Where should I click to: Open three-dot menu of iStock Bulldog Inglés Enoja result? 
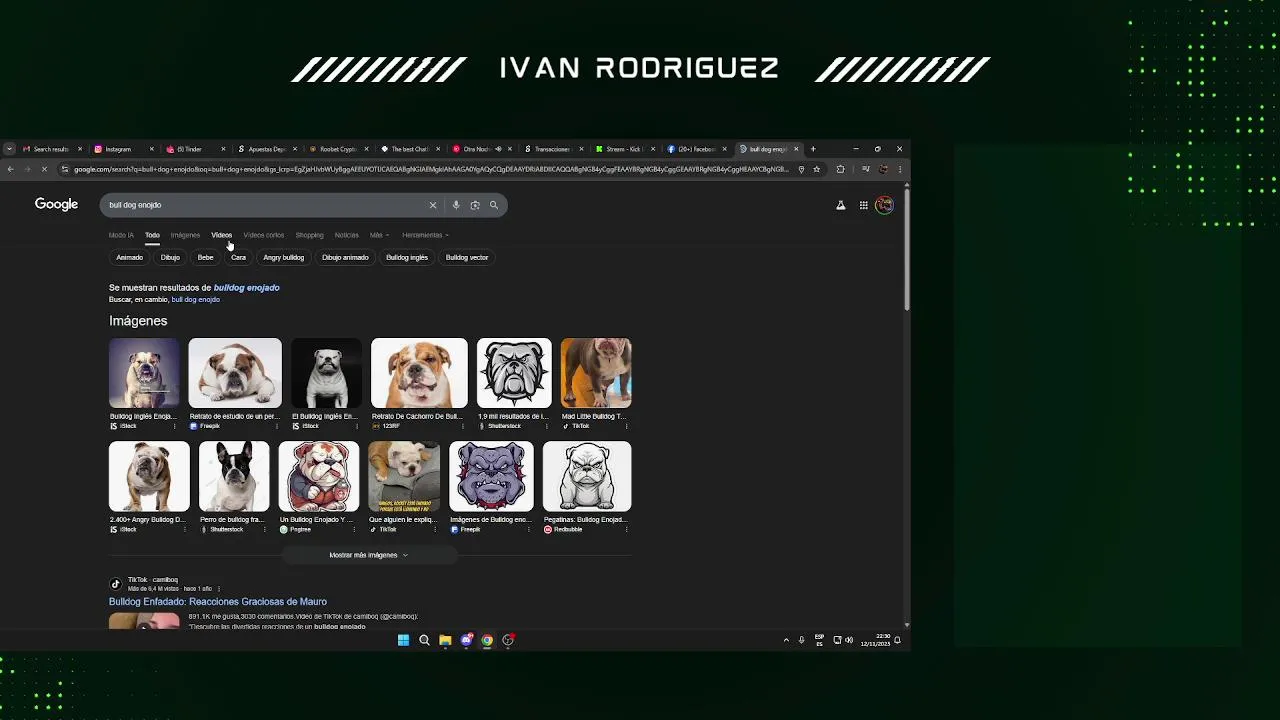click(176, 426)
